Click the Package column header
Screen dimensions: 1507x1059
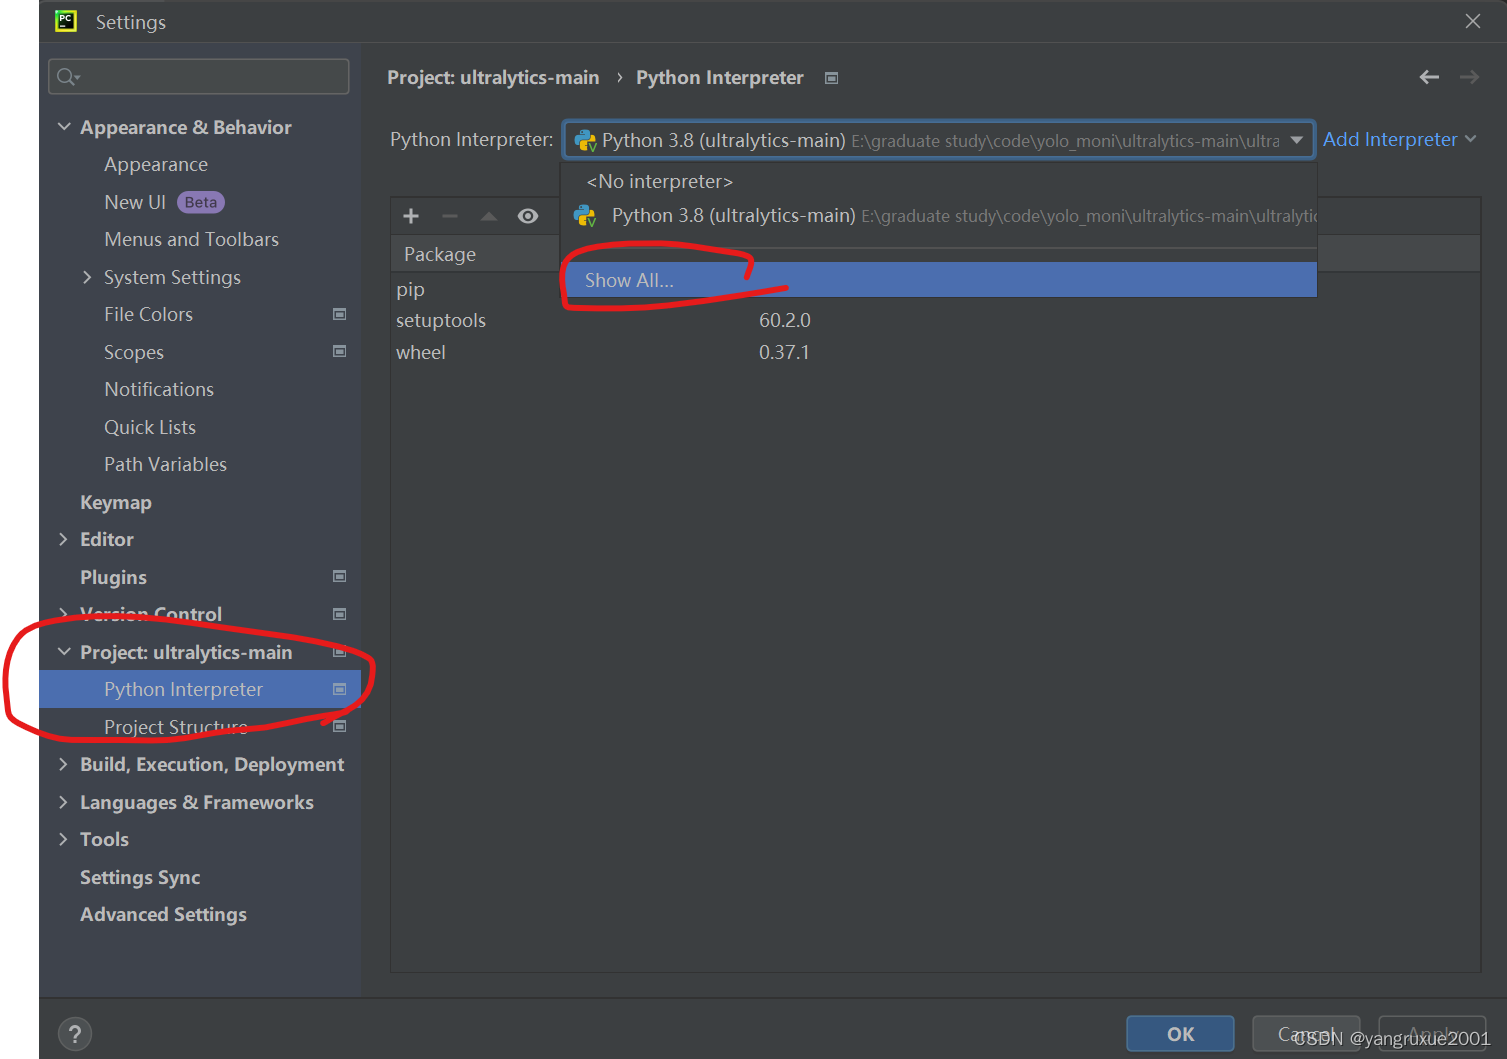(x=440, y=254)
